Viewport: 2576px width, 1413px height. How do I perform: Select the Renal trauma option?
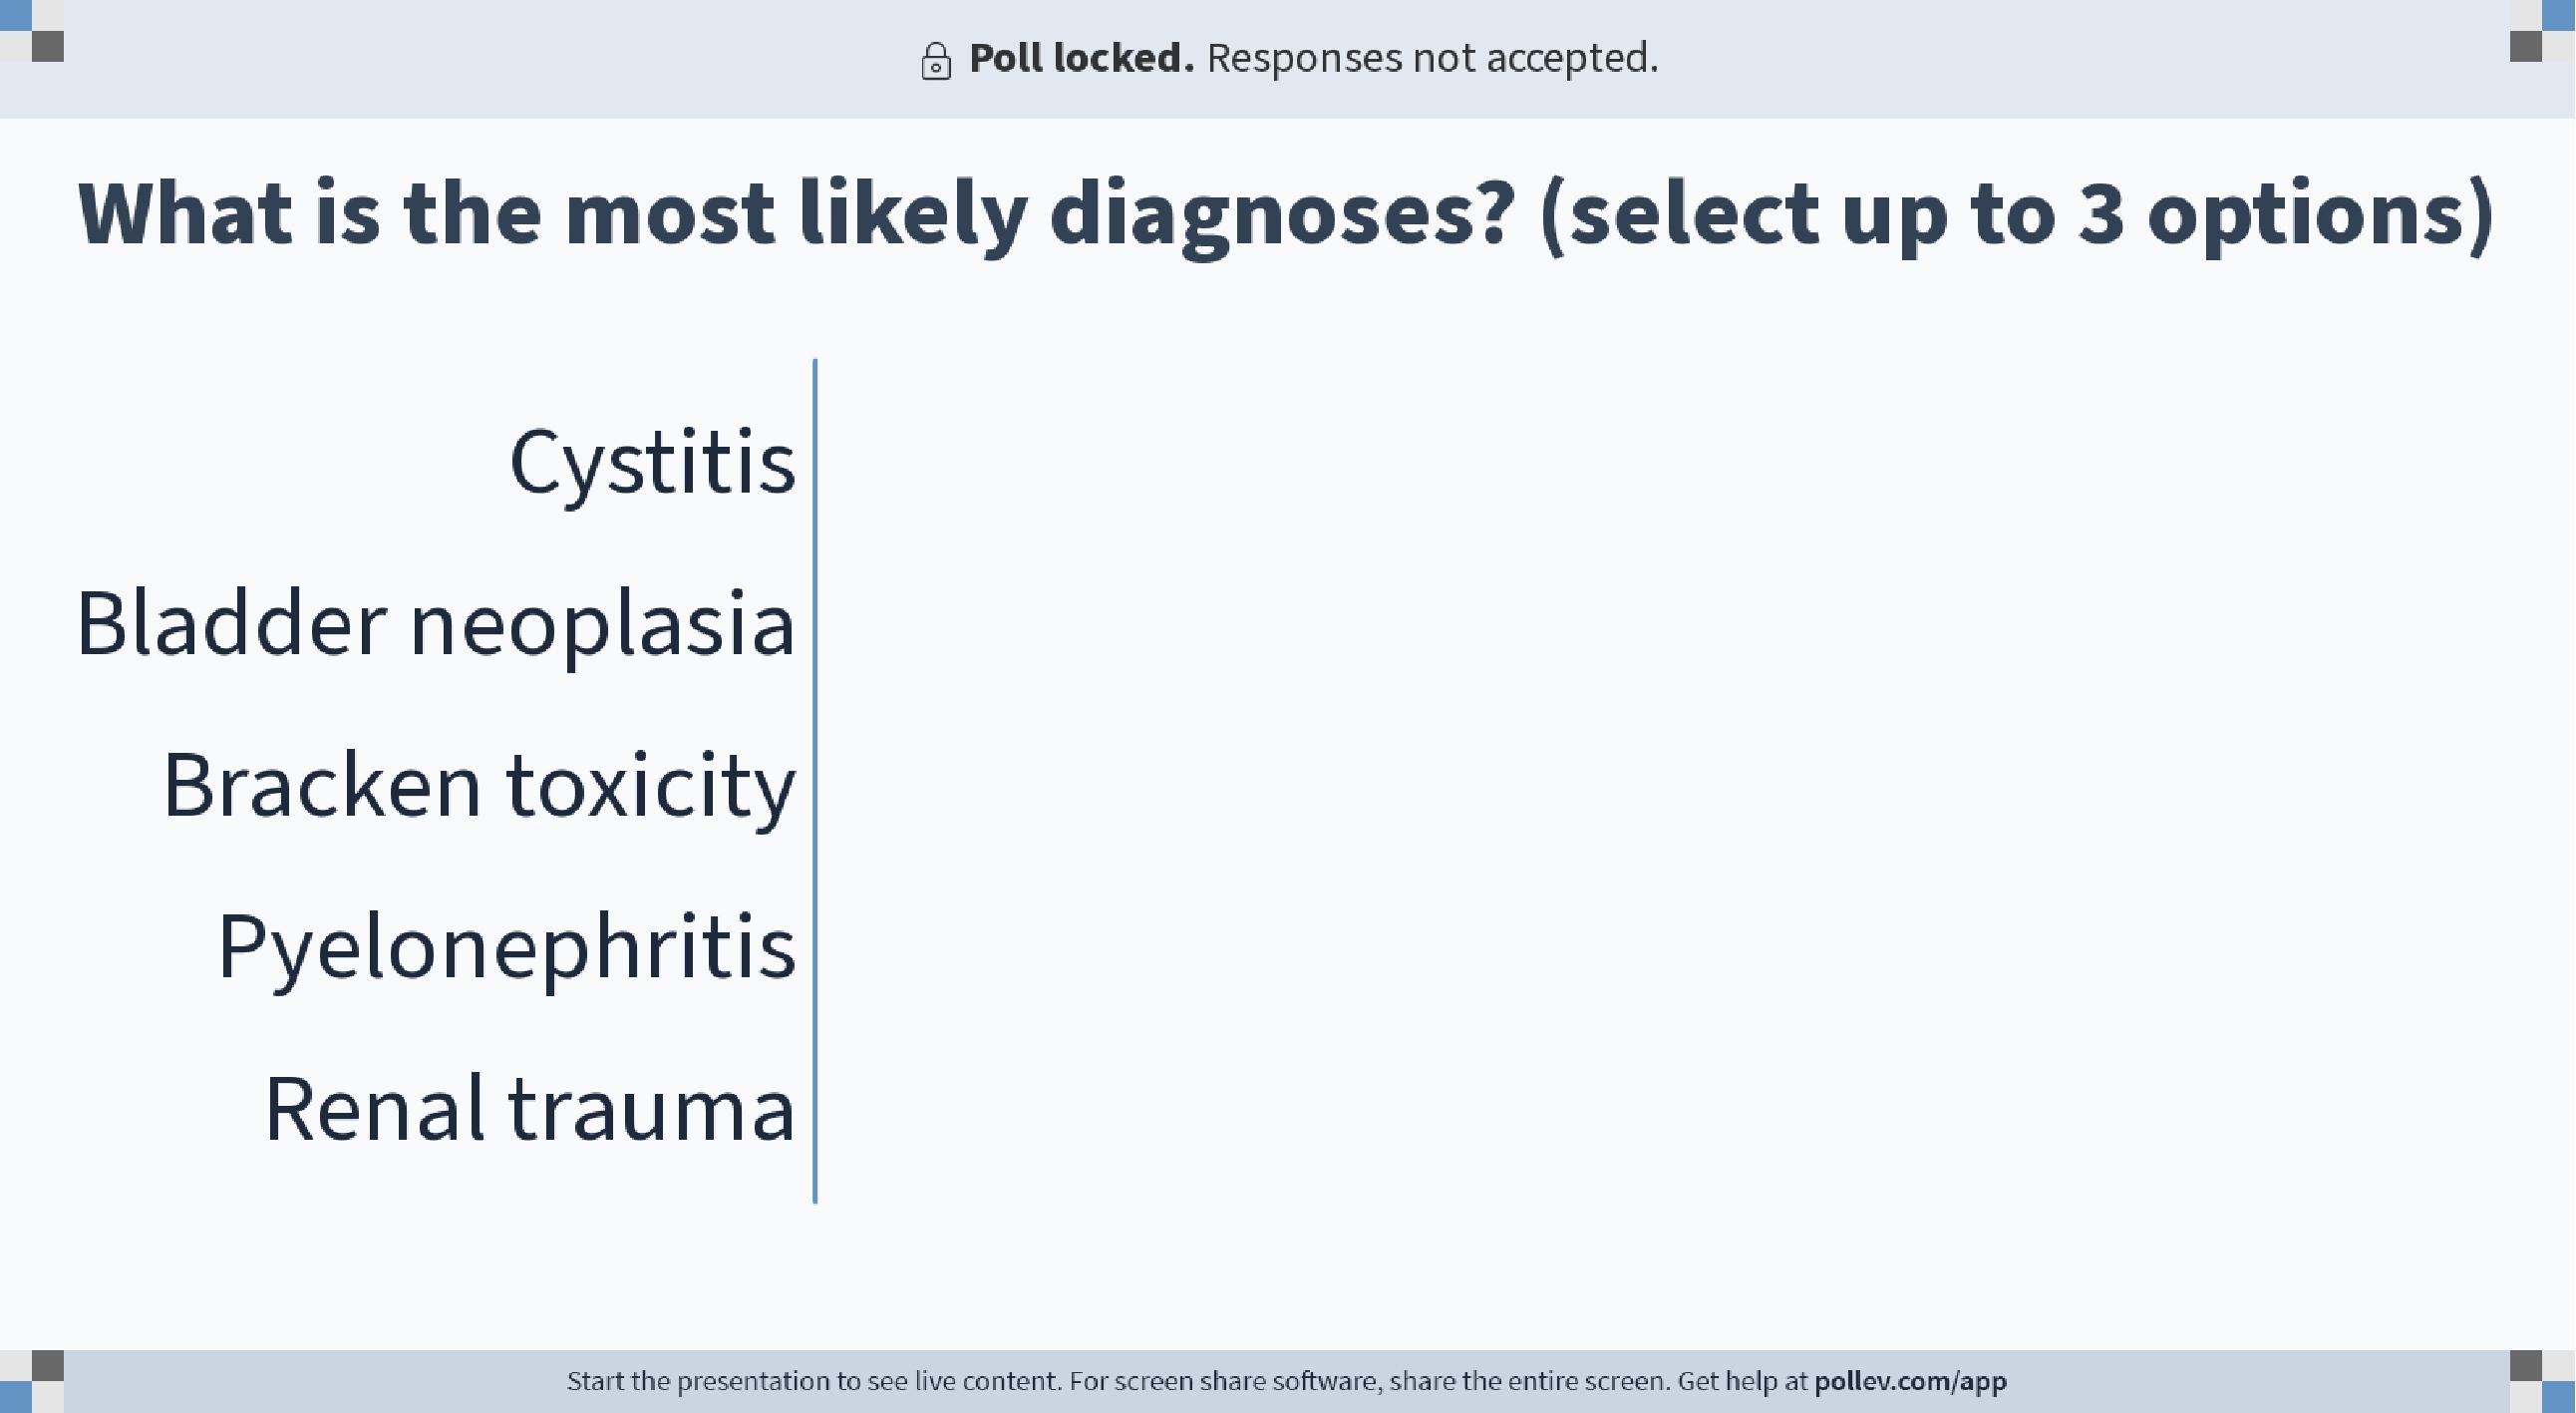point(530,1109)
